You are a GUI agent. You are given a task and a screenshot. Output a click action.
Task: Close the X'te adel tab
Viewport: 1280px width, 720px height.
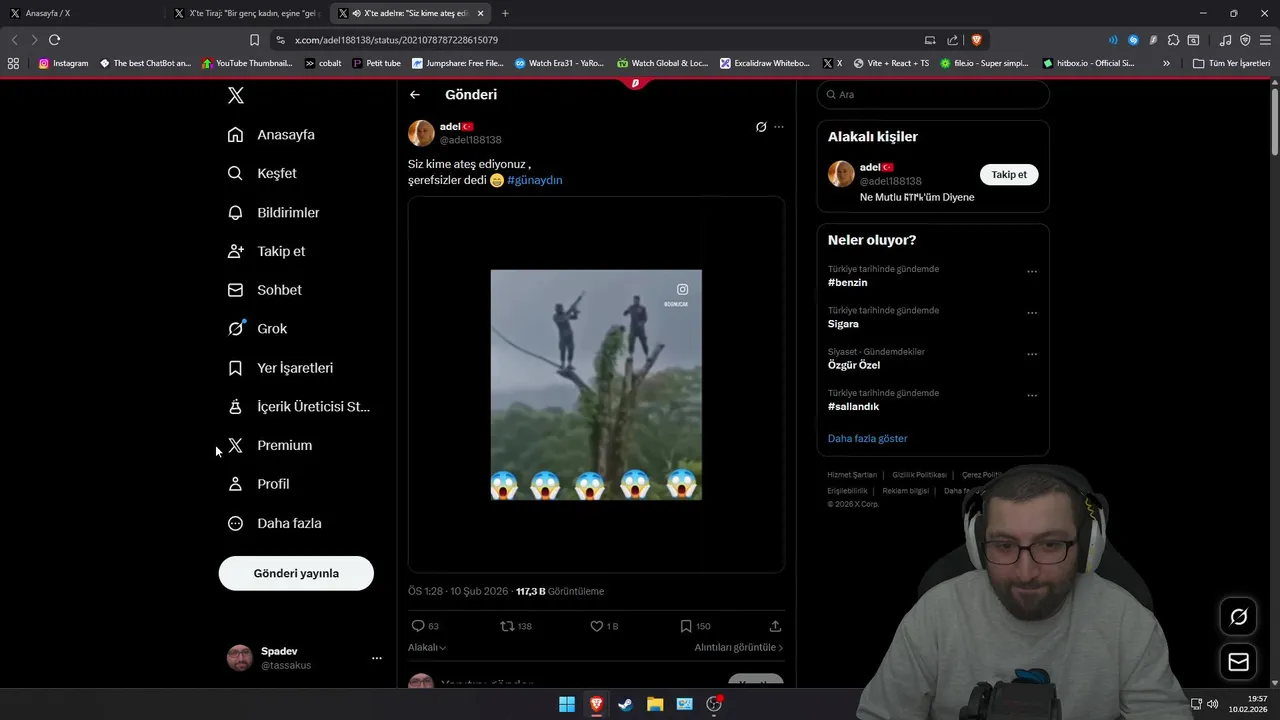[481, 13]
